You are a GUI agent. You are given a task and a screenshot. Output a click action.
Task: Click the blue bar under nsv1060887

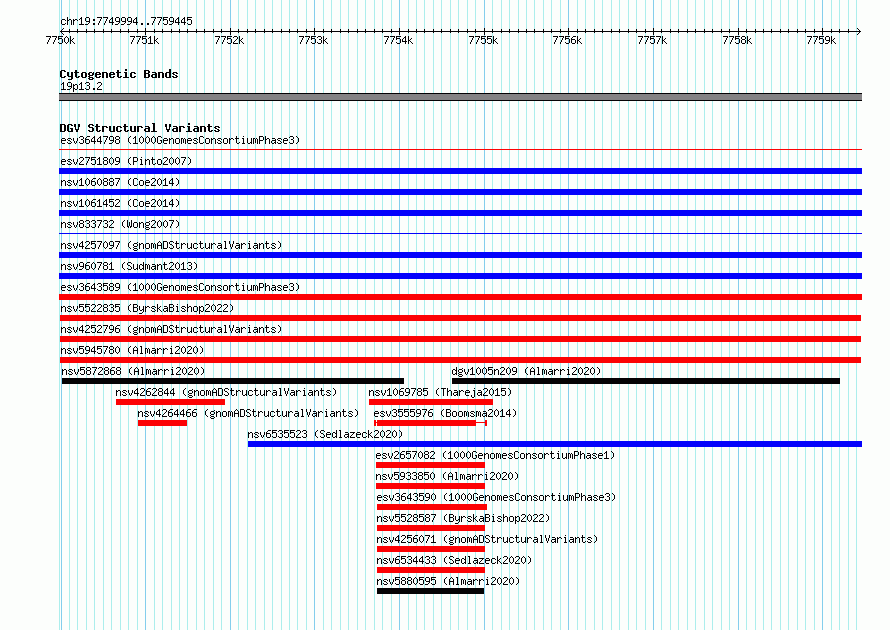tap(460, 192)
